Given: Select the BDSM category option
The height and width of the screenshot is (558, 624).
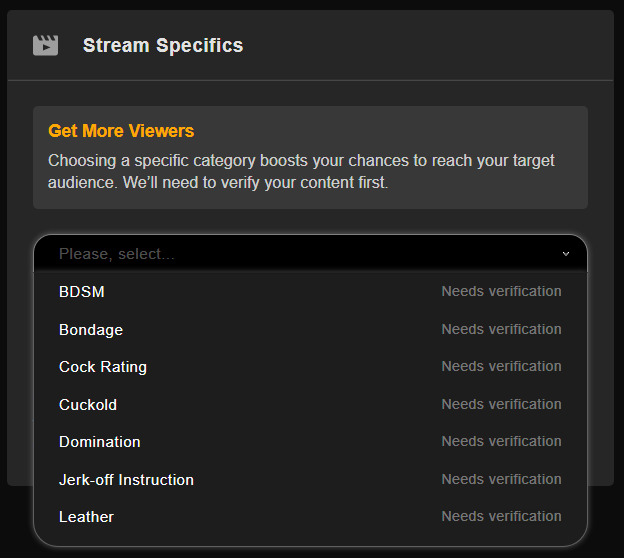Looking at the screenshot, I should [82, 292].
